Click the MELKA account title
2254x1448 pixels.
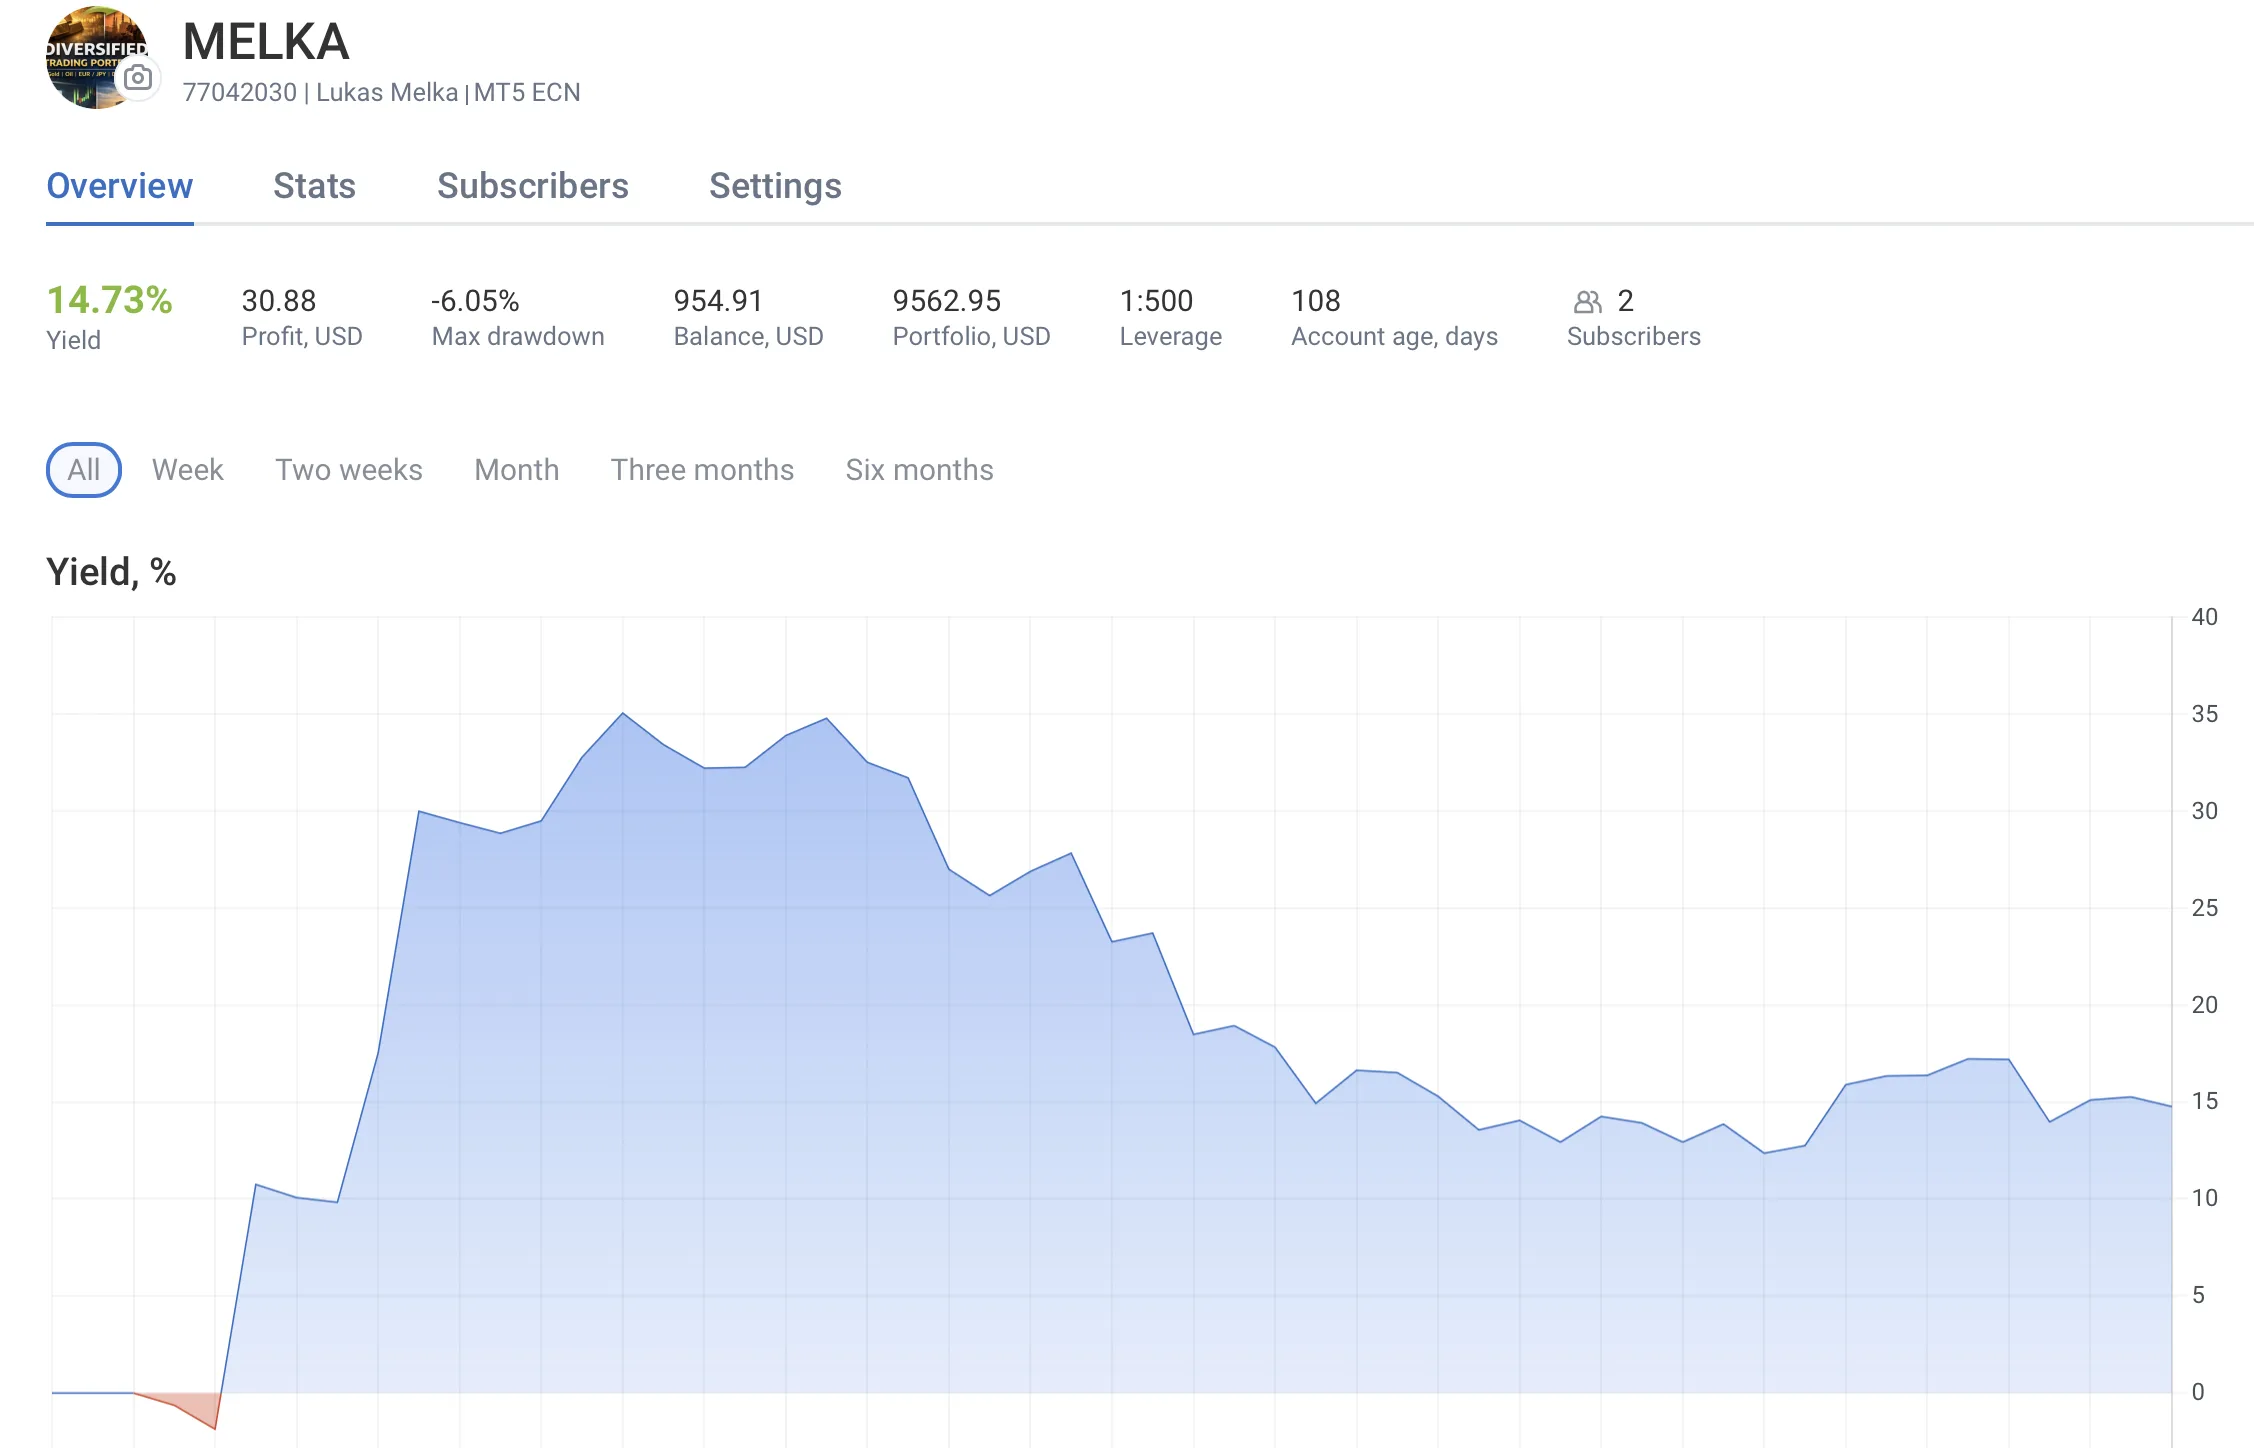266,42
